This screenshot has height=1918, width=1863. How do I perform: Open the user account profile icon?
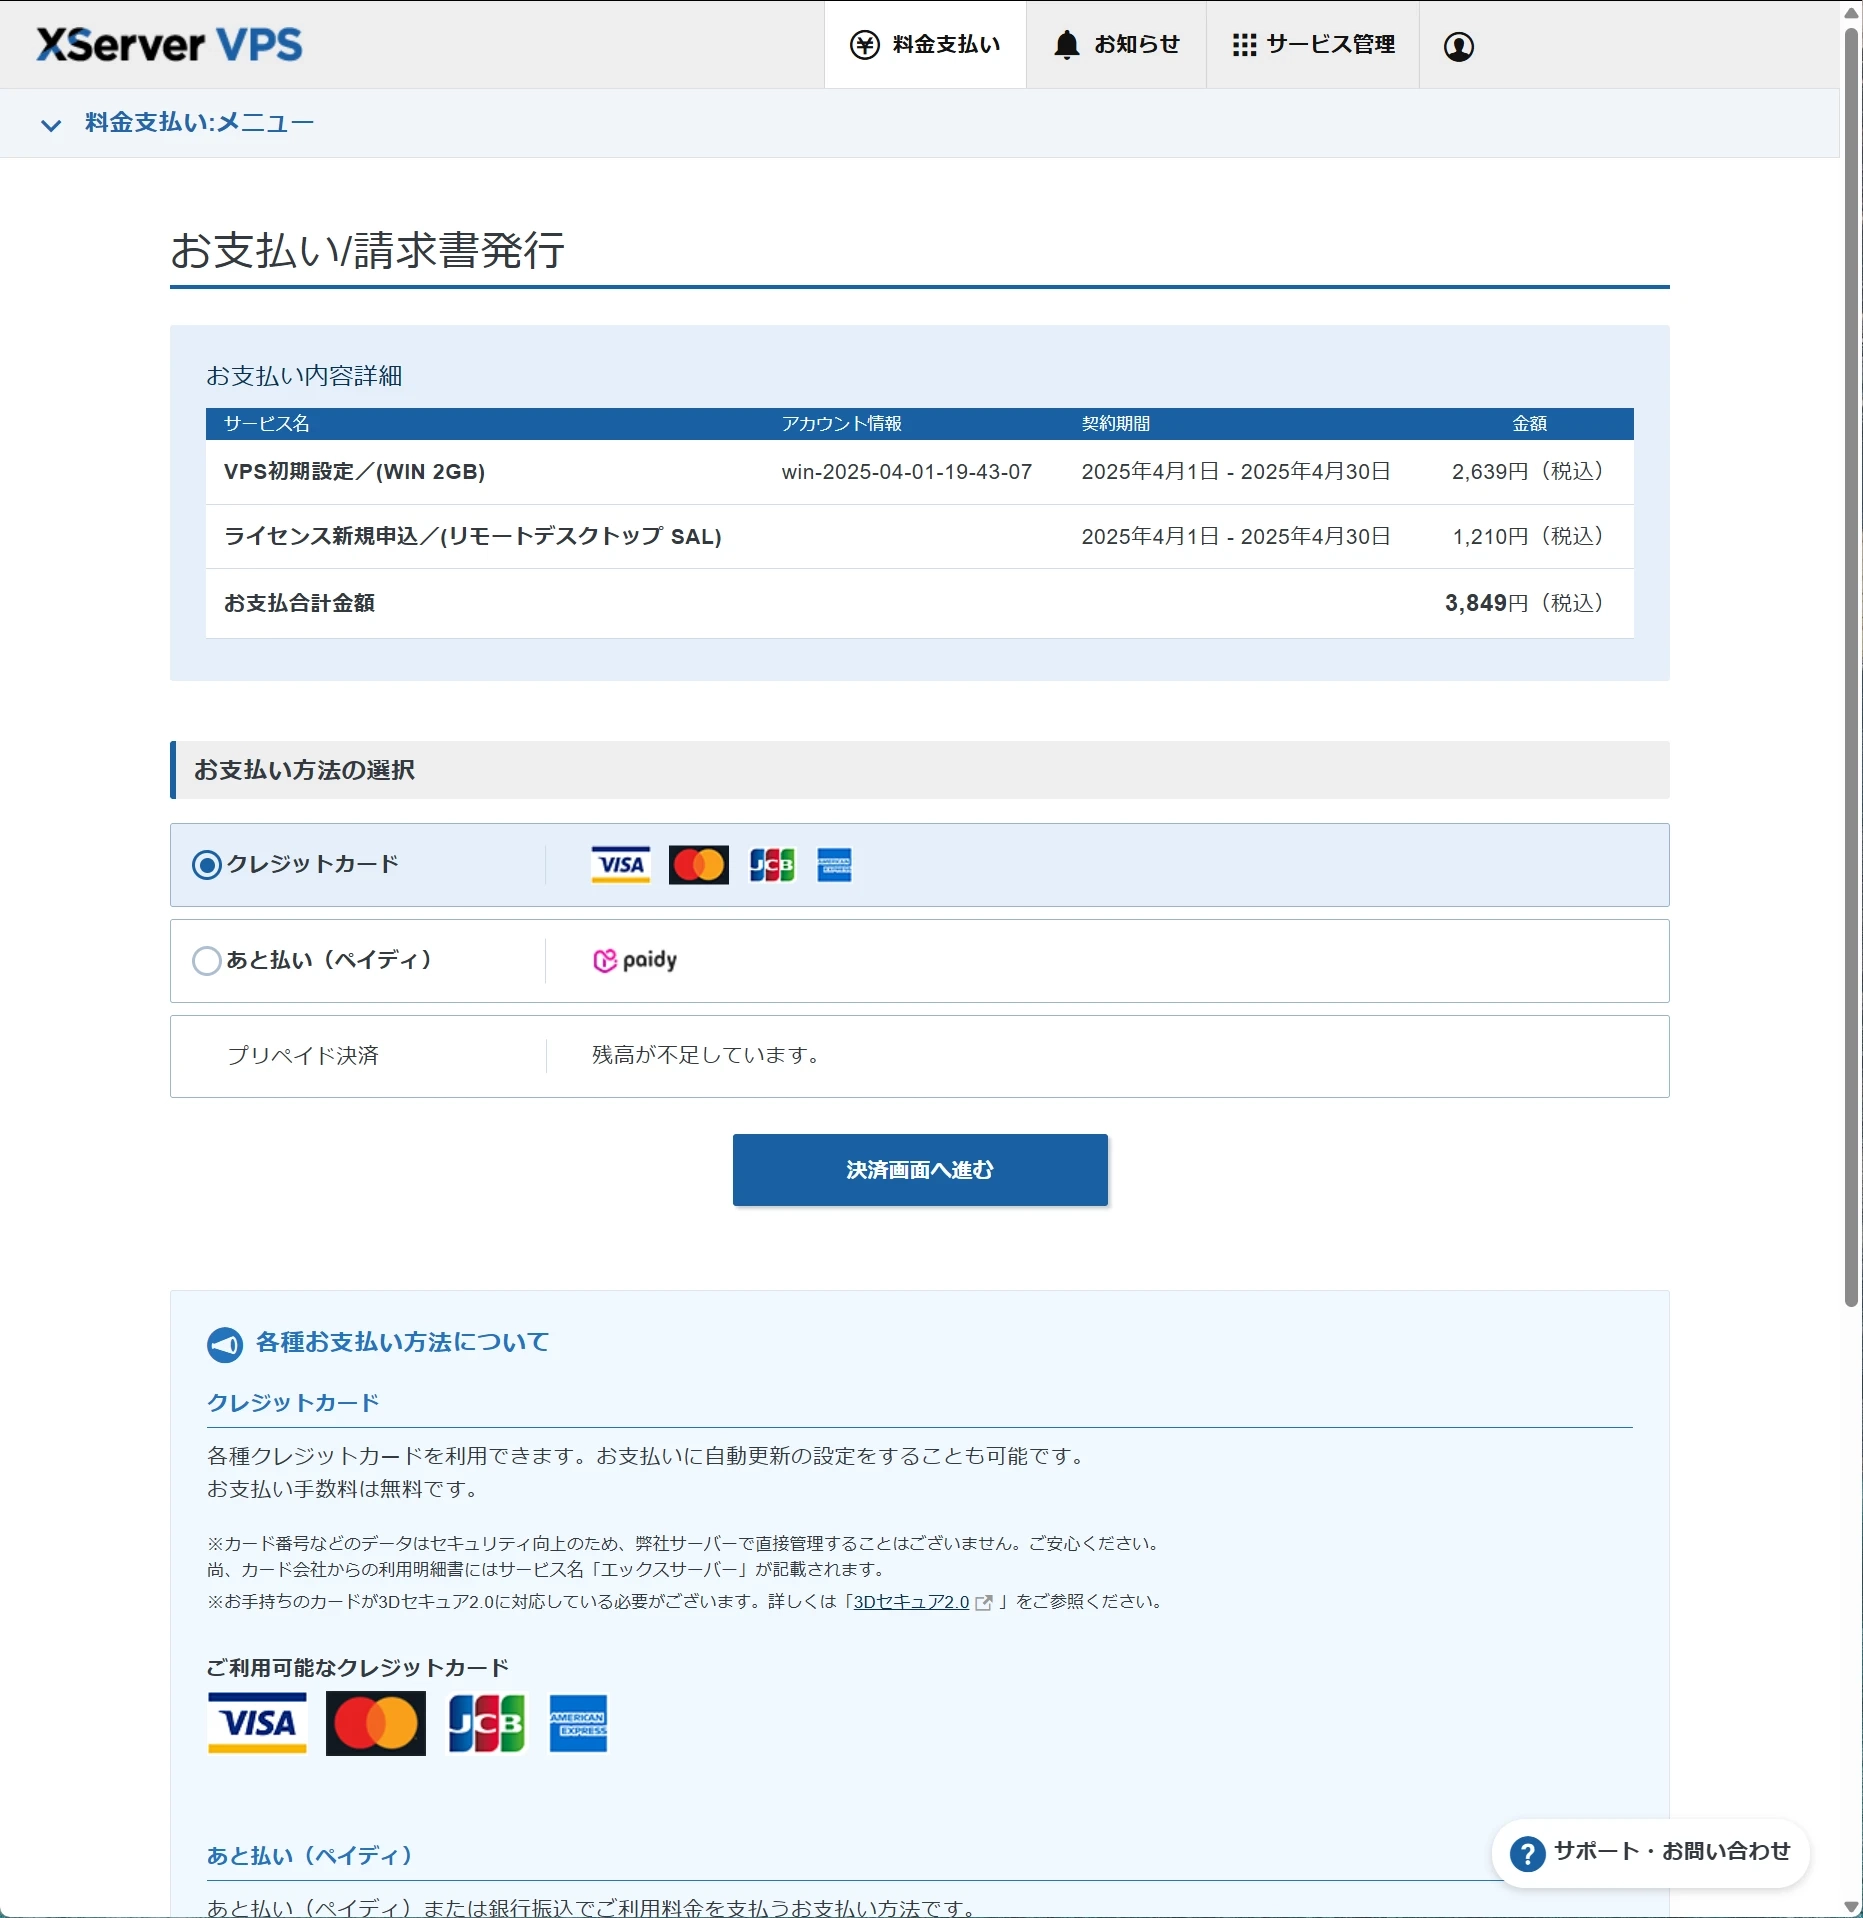coord(1459,46)
